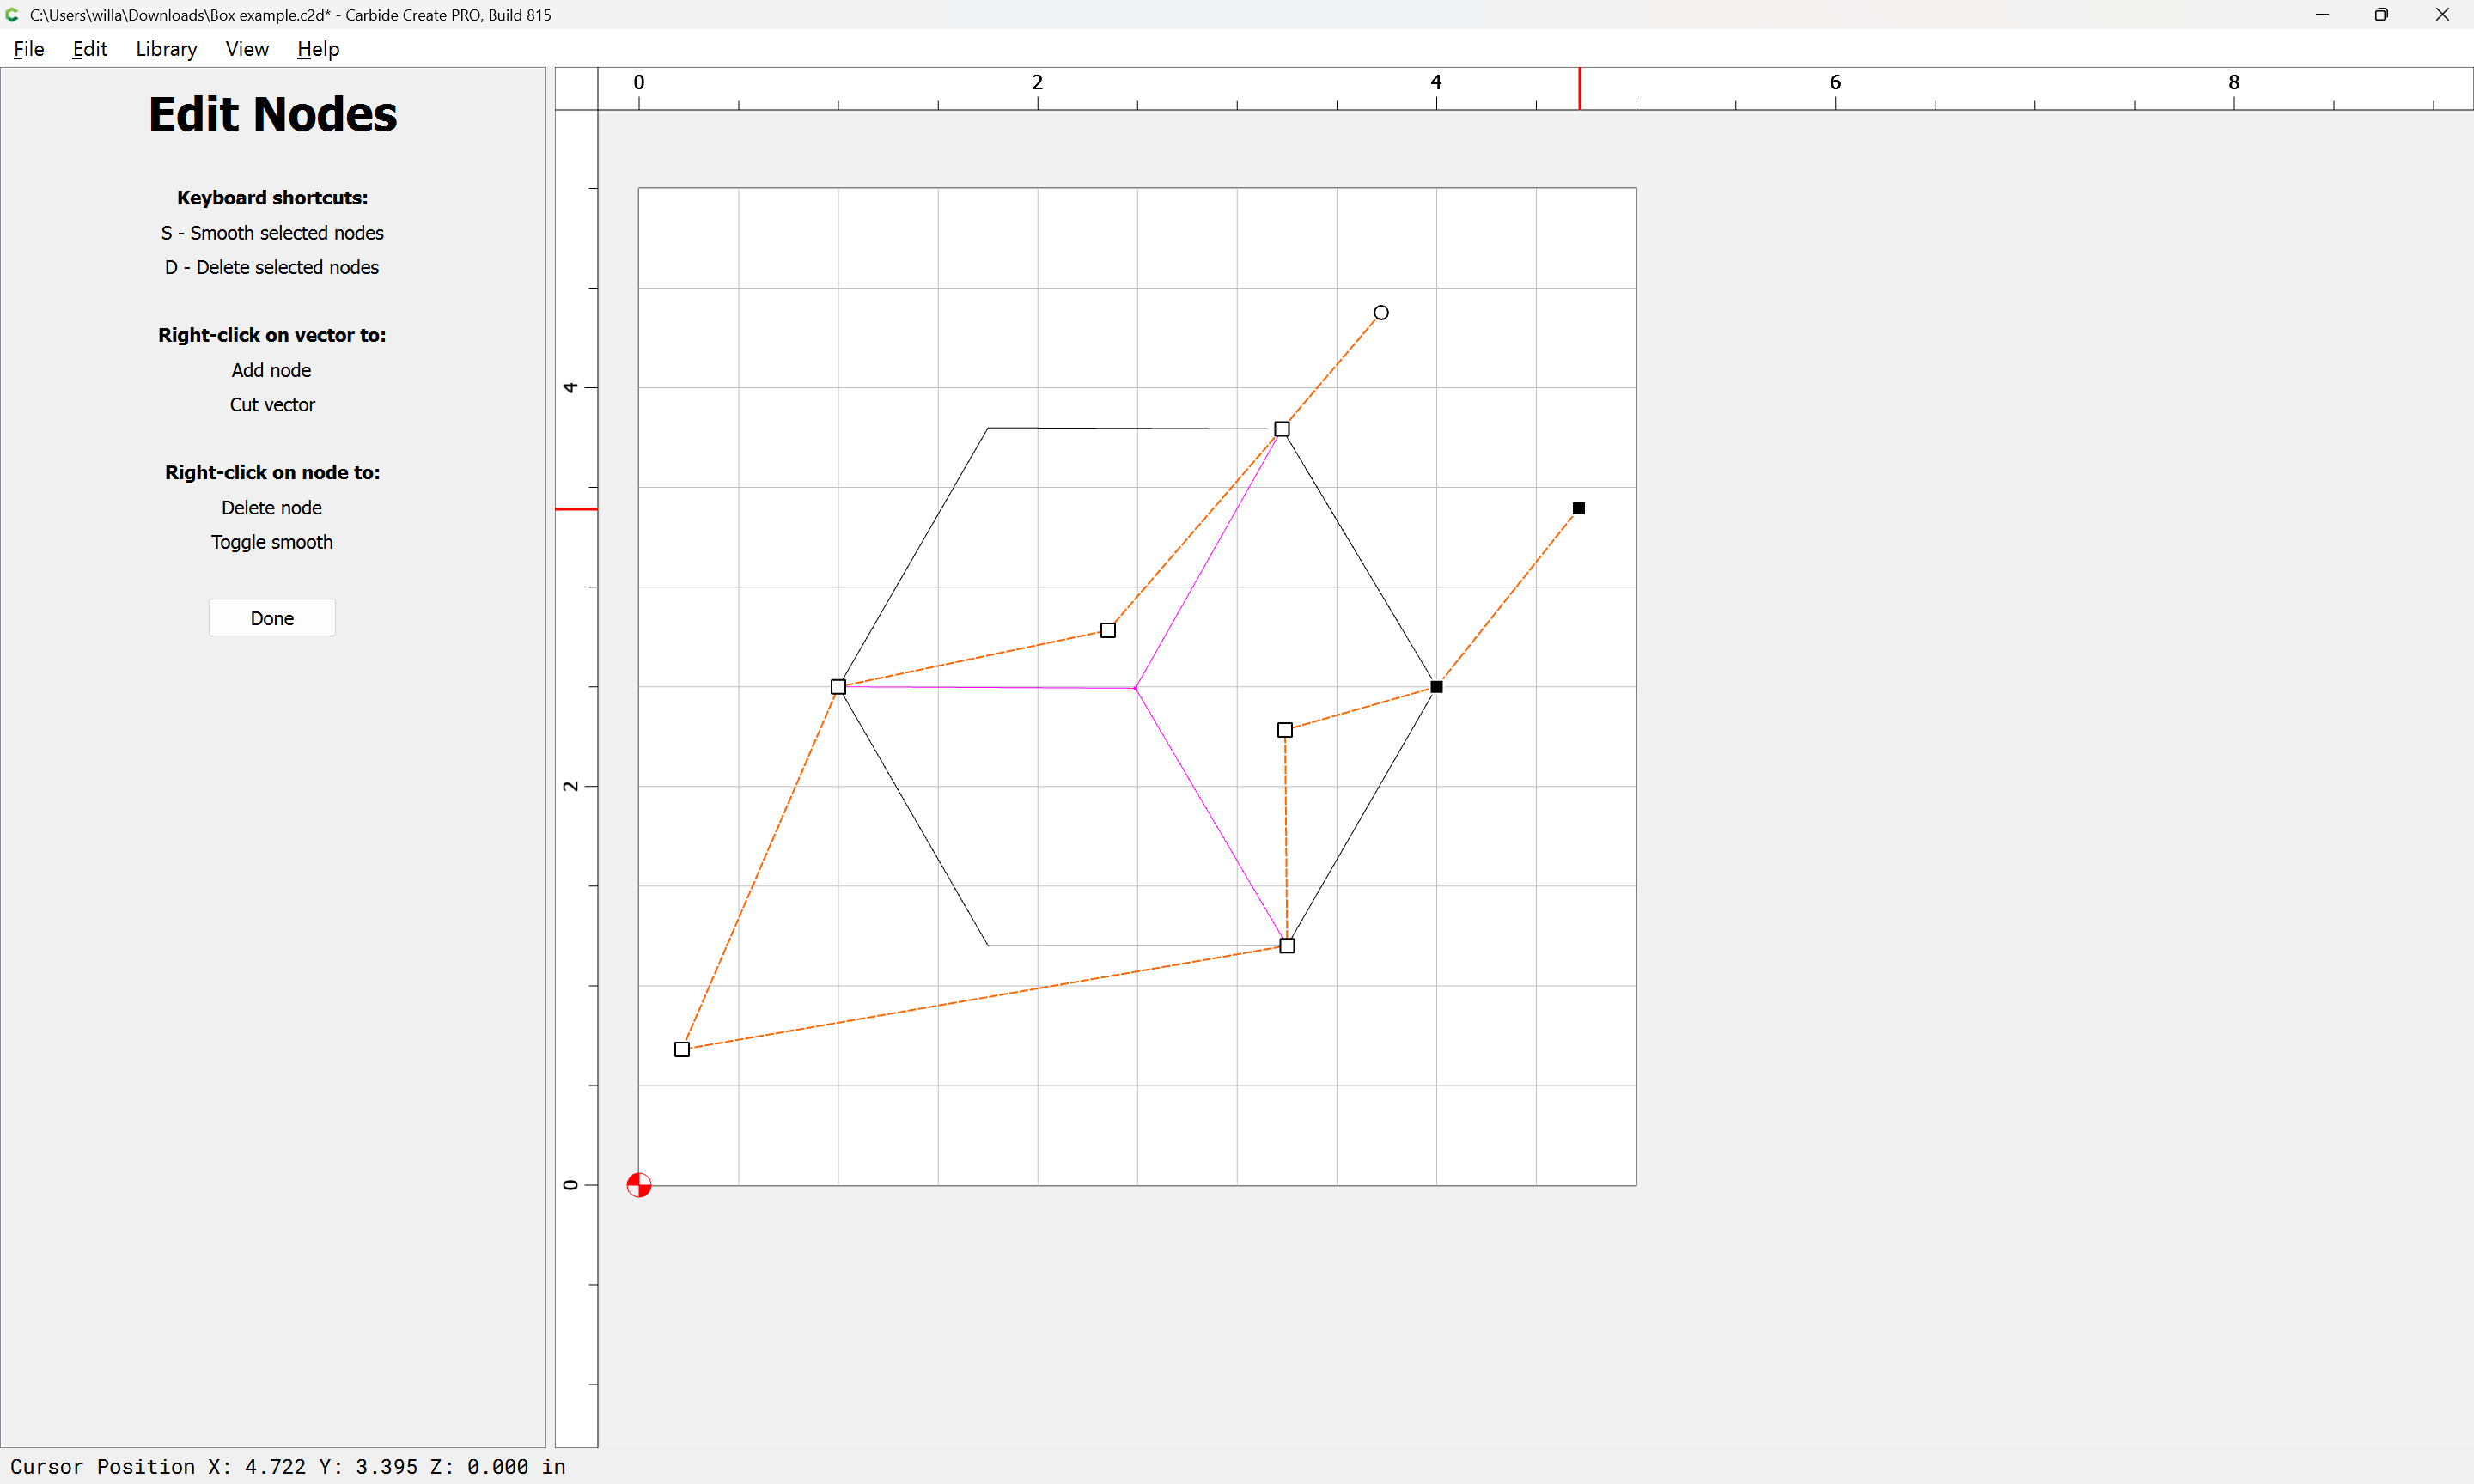
Task: Click the 'Keyboard shortcuts:' label
Action: click(272, 198)
